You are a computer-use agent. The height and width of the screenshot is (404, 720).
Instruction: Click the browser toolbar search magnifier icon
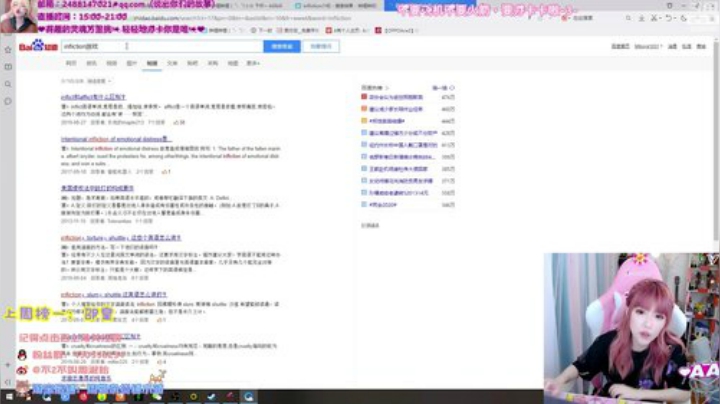tap(628, 18)
